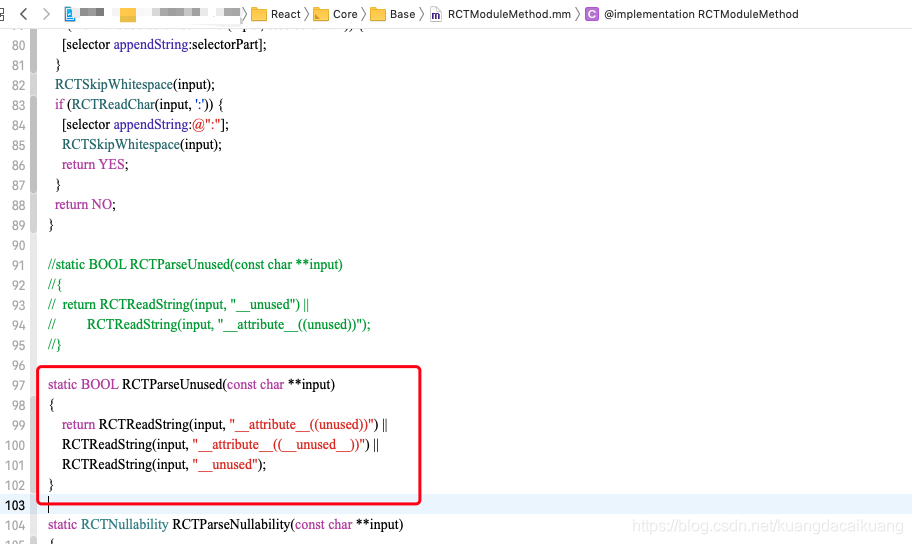
Task: Click line number 101 in the gutter
Action: [15, 466]
